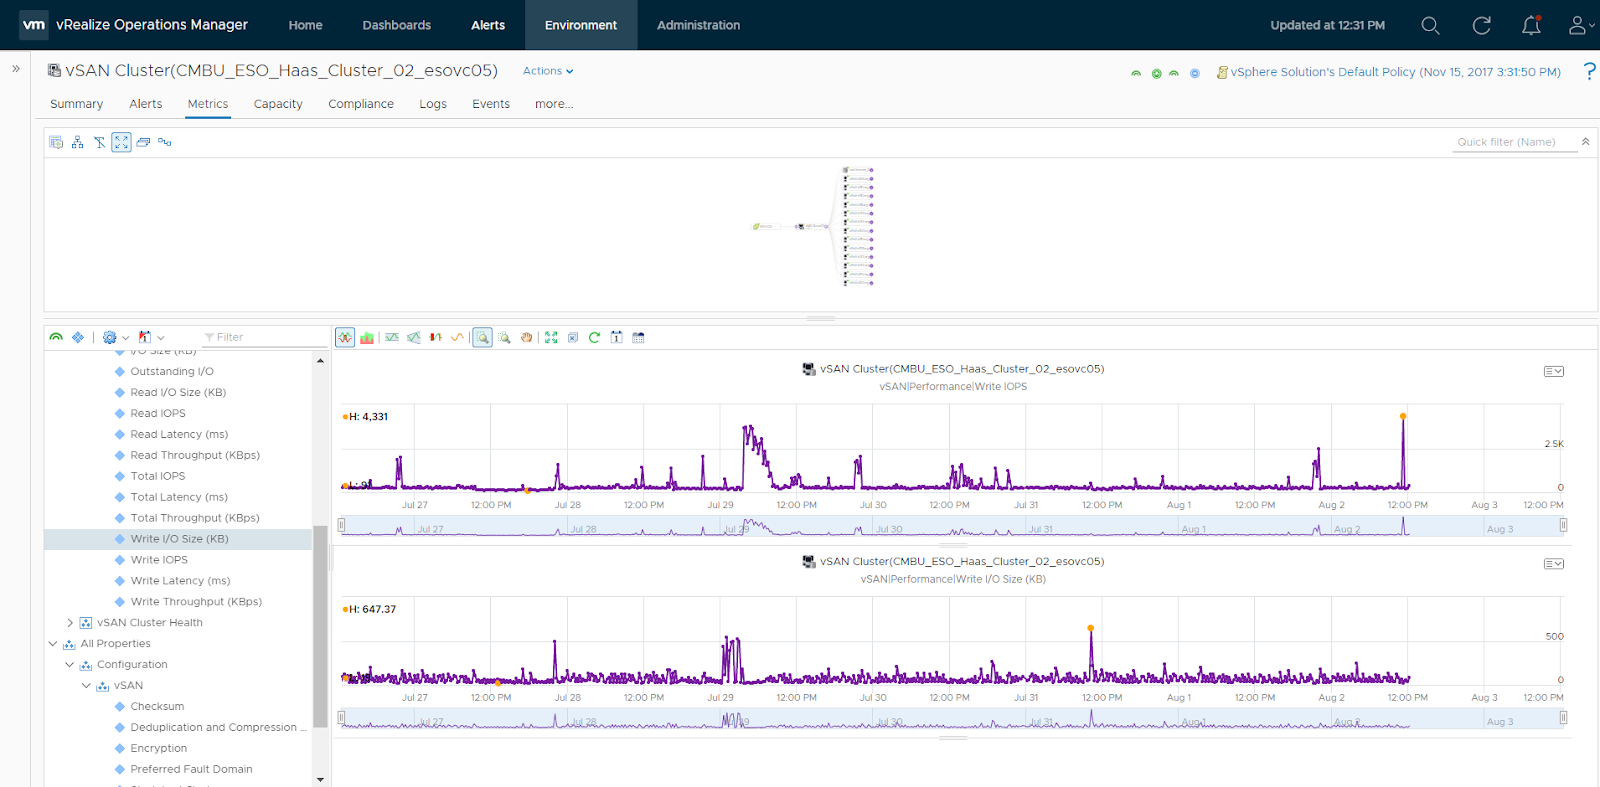
Task: Open the Actions dropdown
Action: (547, 71)
